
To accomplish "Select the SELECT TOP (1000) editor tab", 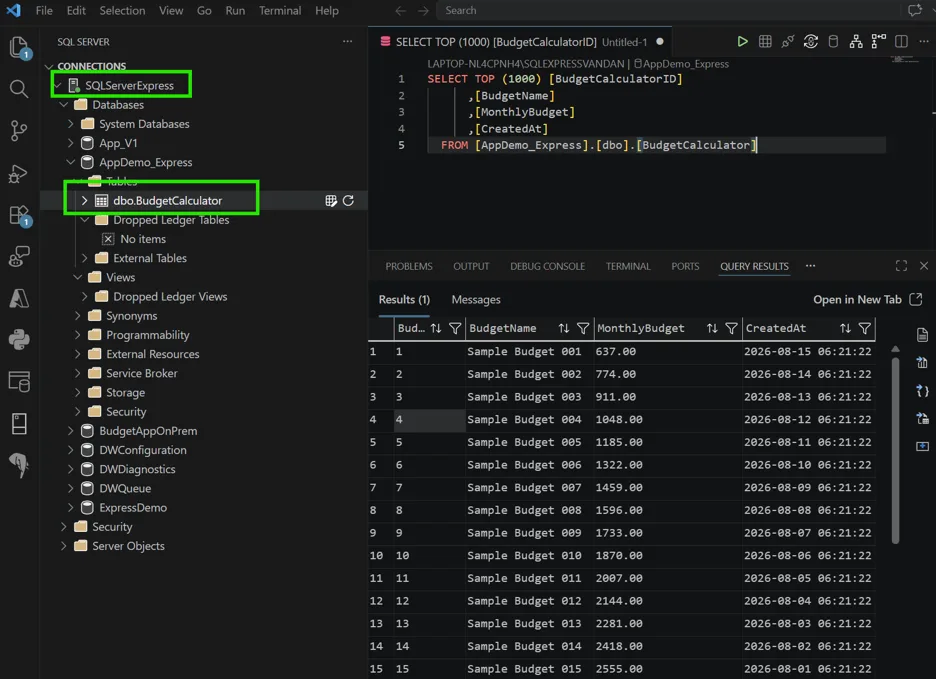I will pyautogui.click(x=521, y=42).
